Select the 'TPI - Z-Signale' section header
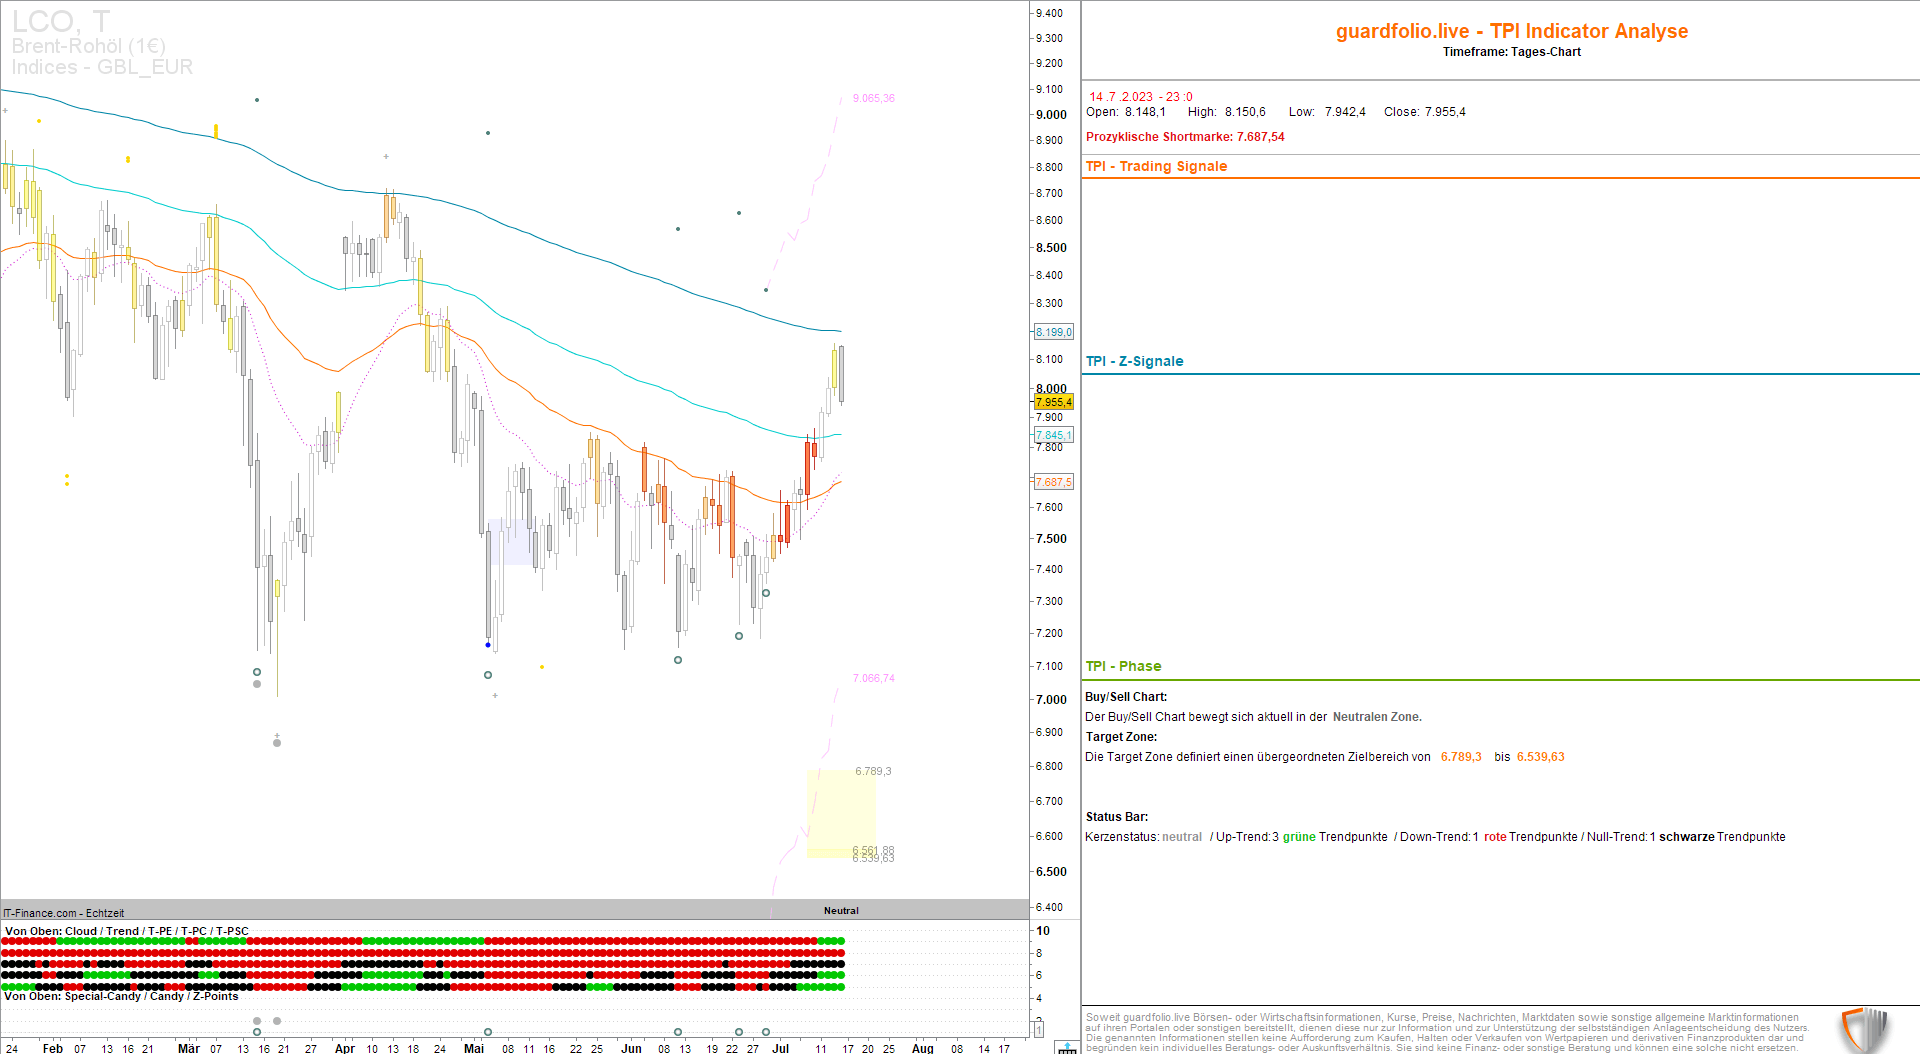 click(x=1134, y=361)
